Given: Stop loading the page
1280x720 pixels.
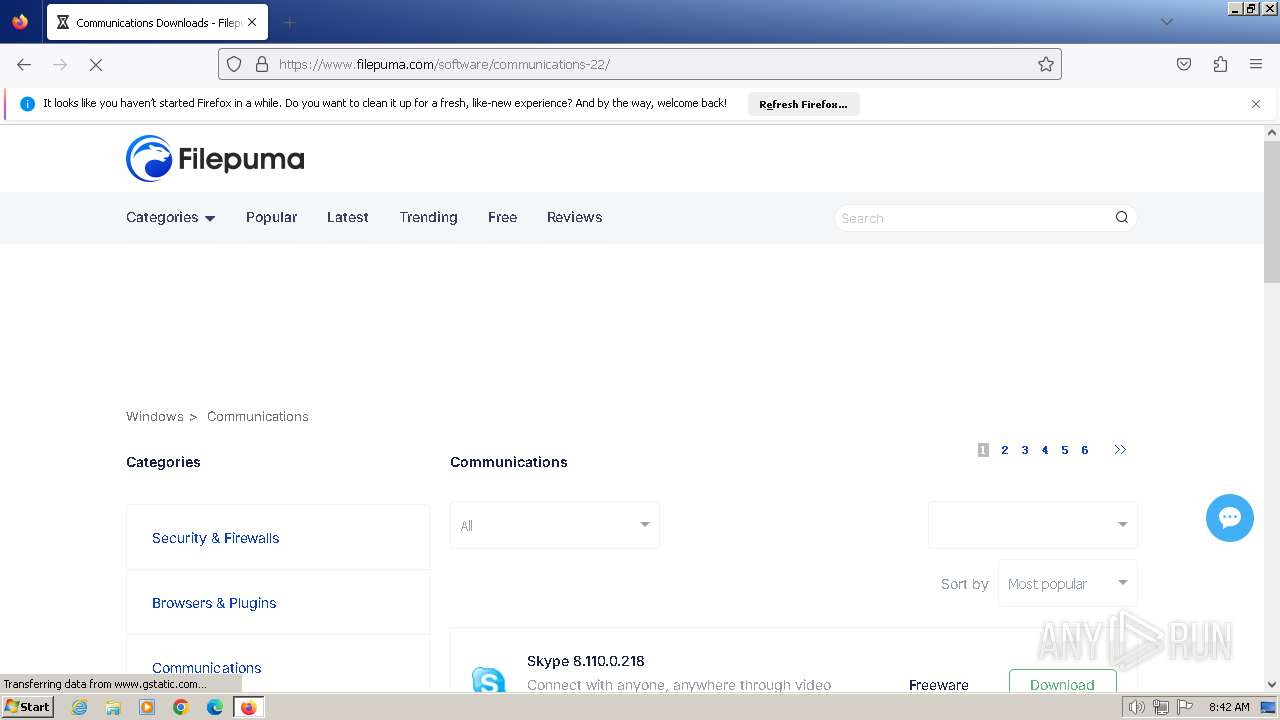Looking at the screenshot, I should [x=96, y=64].
